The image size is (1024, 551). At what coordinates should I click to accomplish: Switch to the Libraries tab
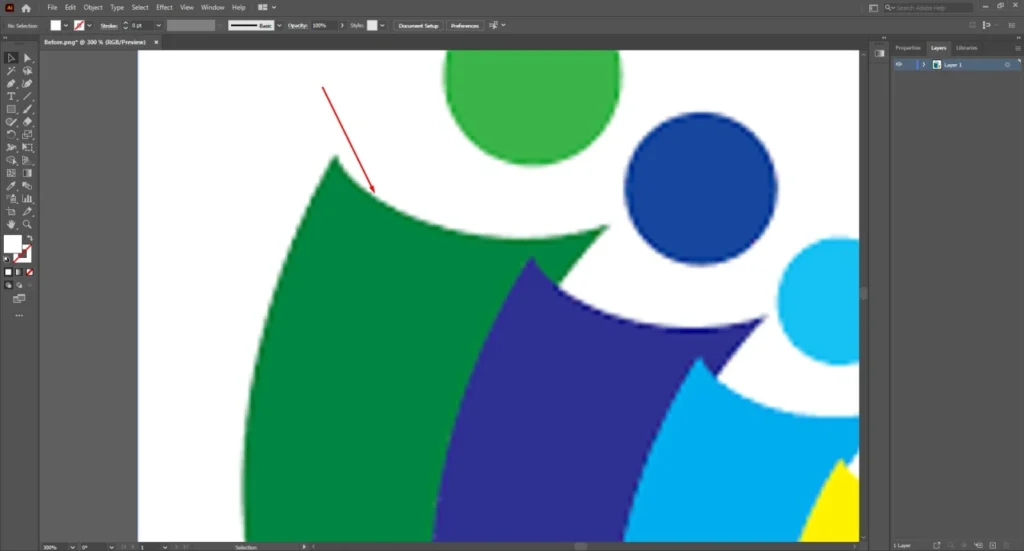tap(967, 48)
